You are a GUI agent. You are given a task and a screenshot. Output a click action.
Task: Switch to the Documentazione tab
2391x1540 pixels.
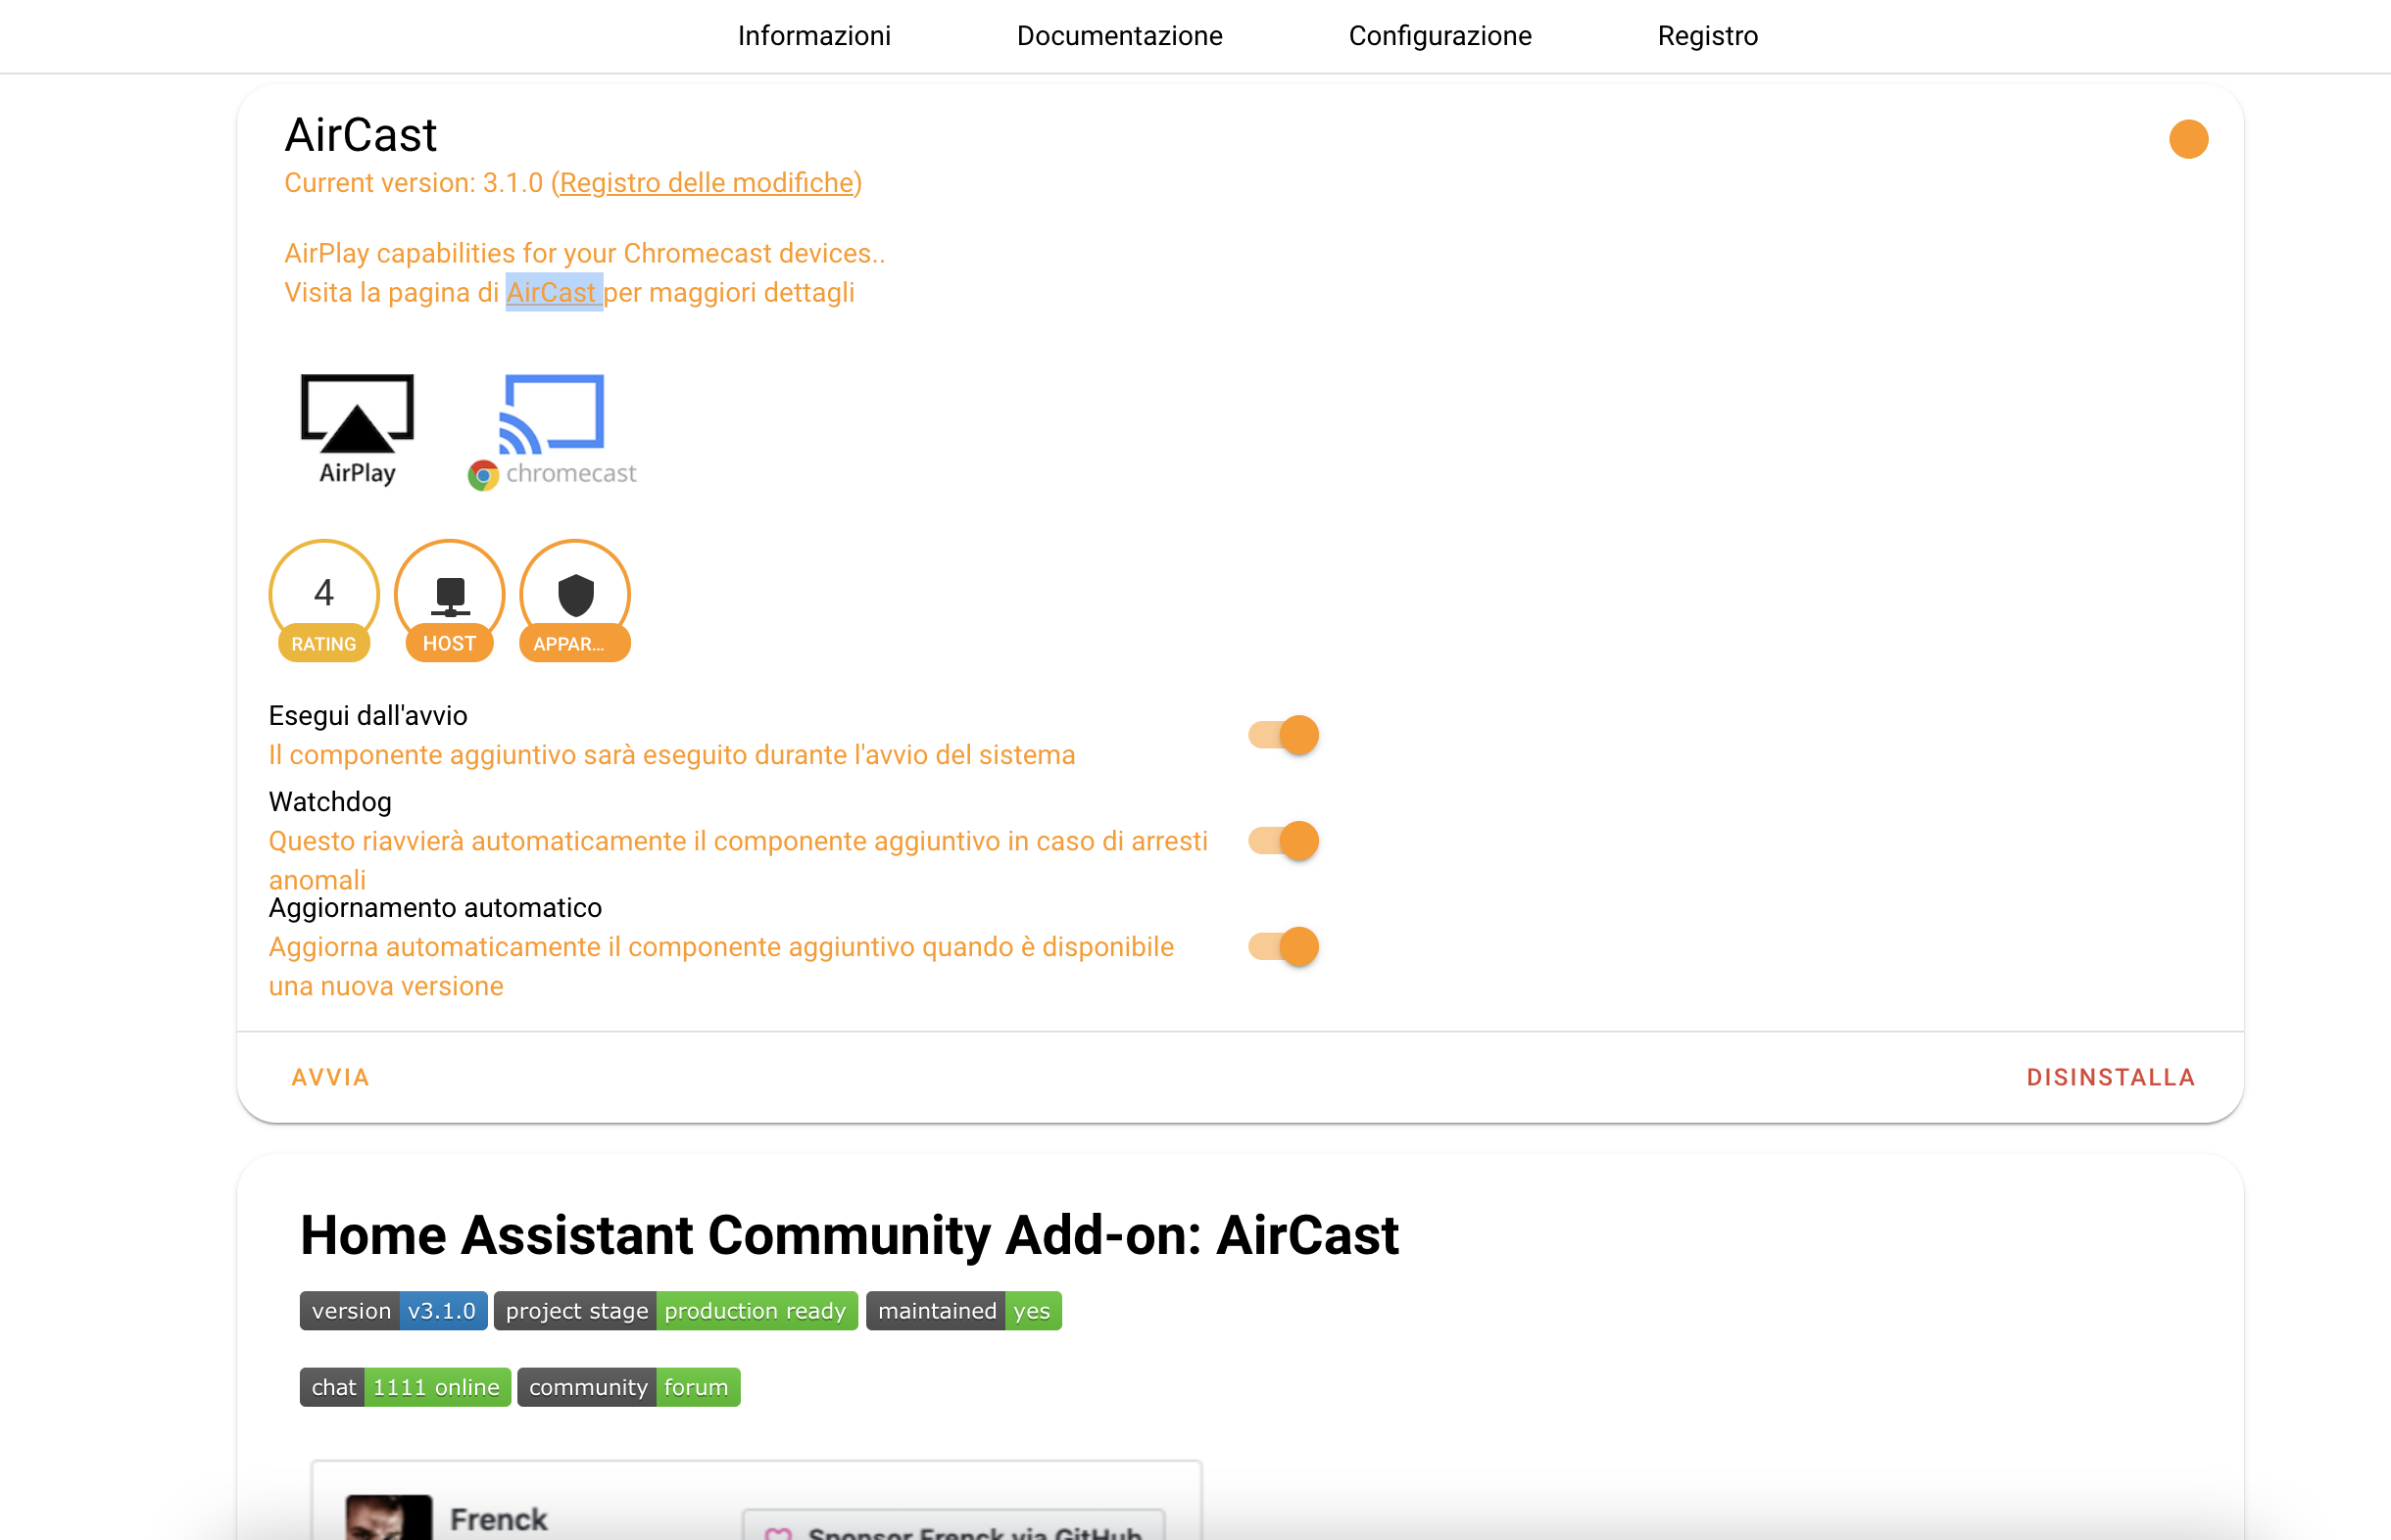pos(1119,36)
